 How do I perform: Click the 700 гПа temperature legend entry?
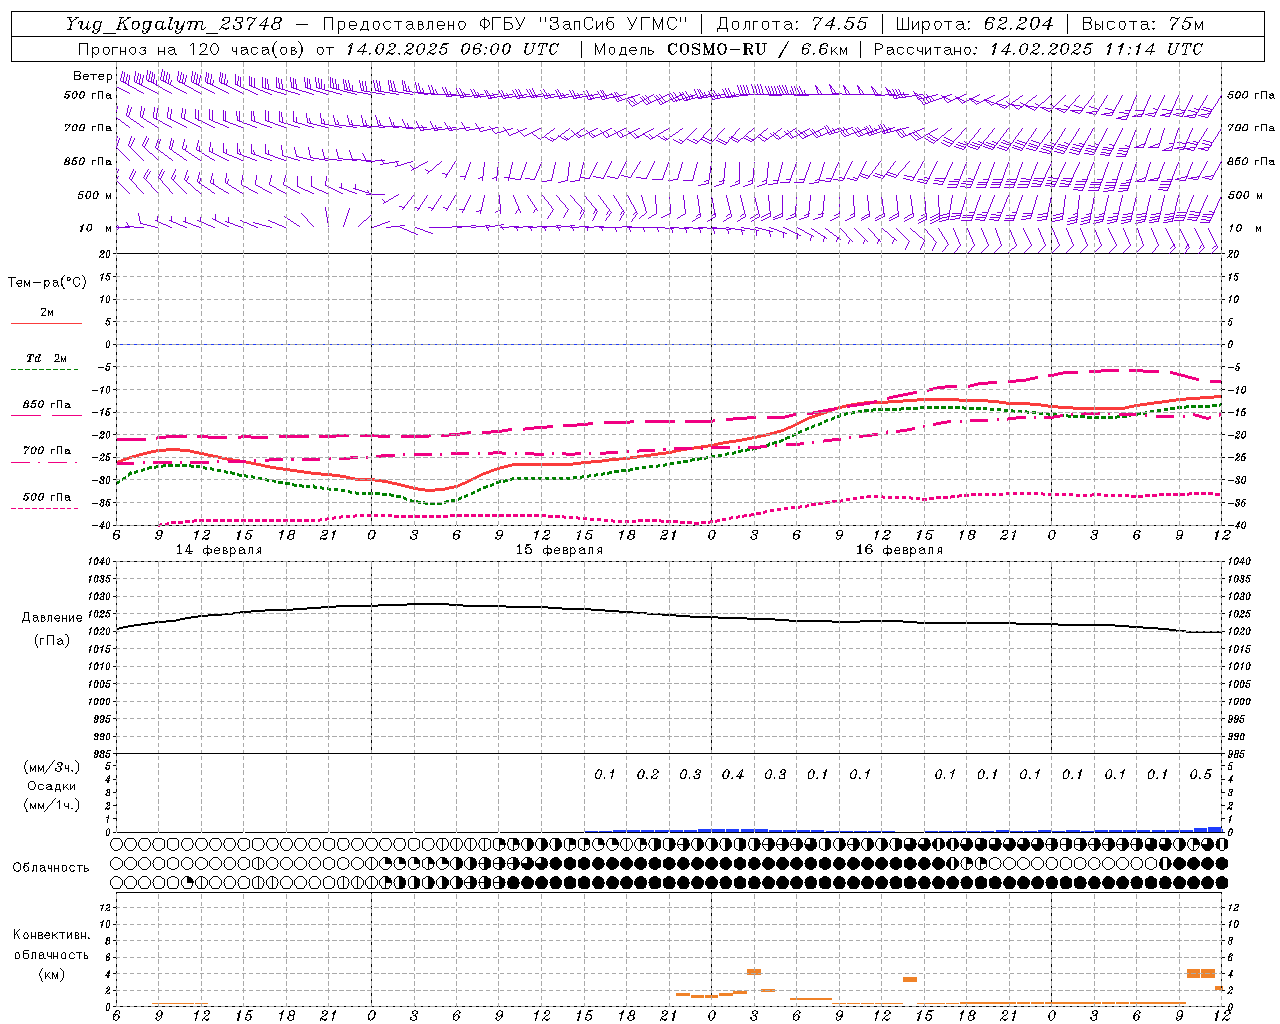click(46, 454)
